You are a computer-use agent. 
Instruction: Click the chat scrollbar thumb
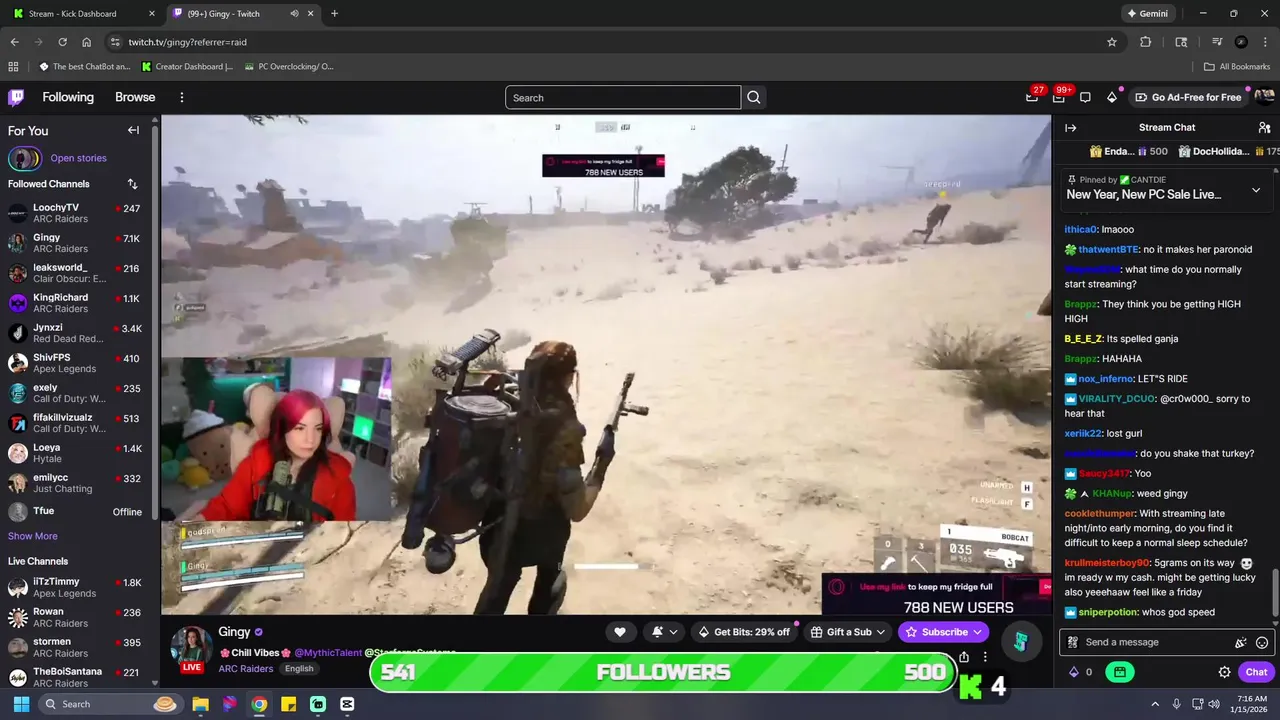(x=1275, y=593)
